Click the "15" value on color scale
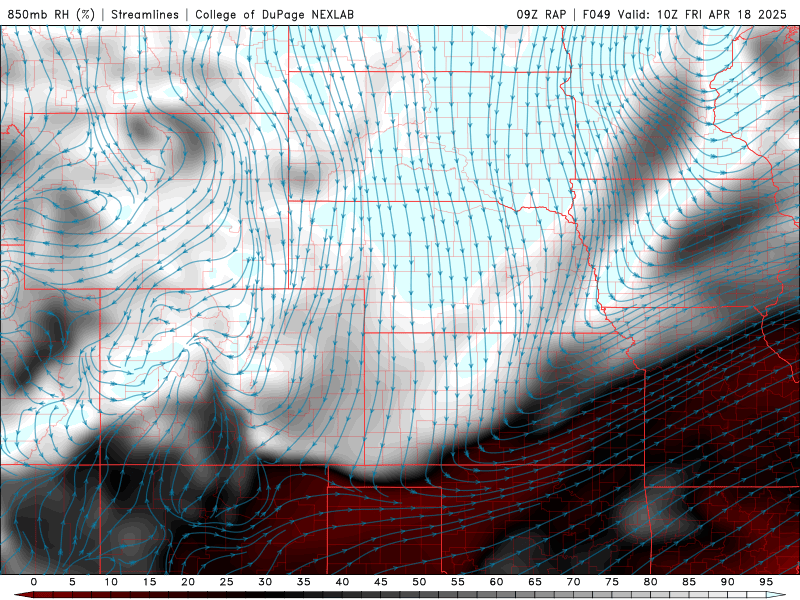The height and width of the screenshot is (600, 800). point(149,582)
